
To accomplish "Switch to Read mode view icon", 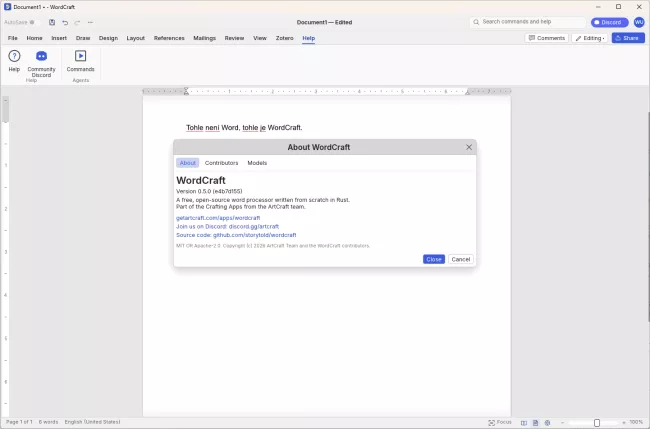I will (x=524, y=423).
